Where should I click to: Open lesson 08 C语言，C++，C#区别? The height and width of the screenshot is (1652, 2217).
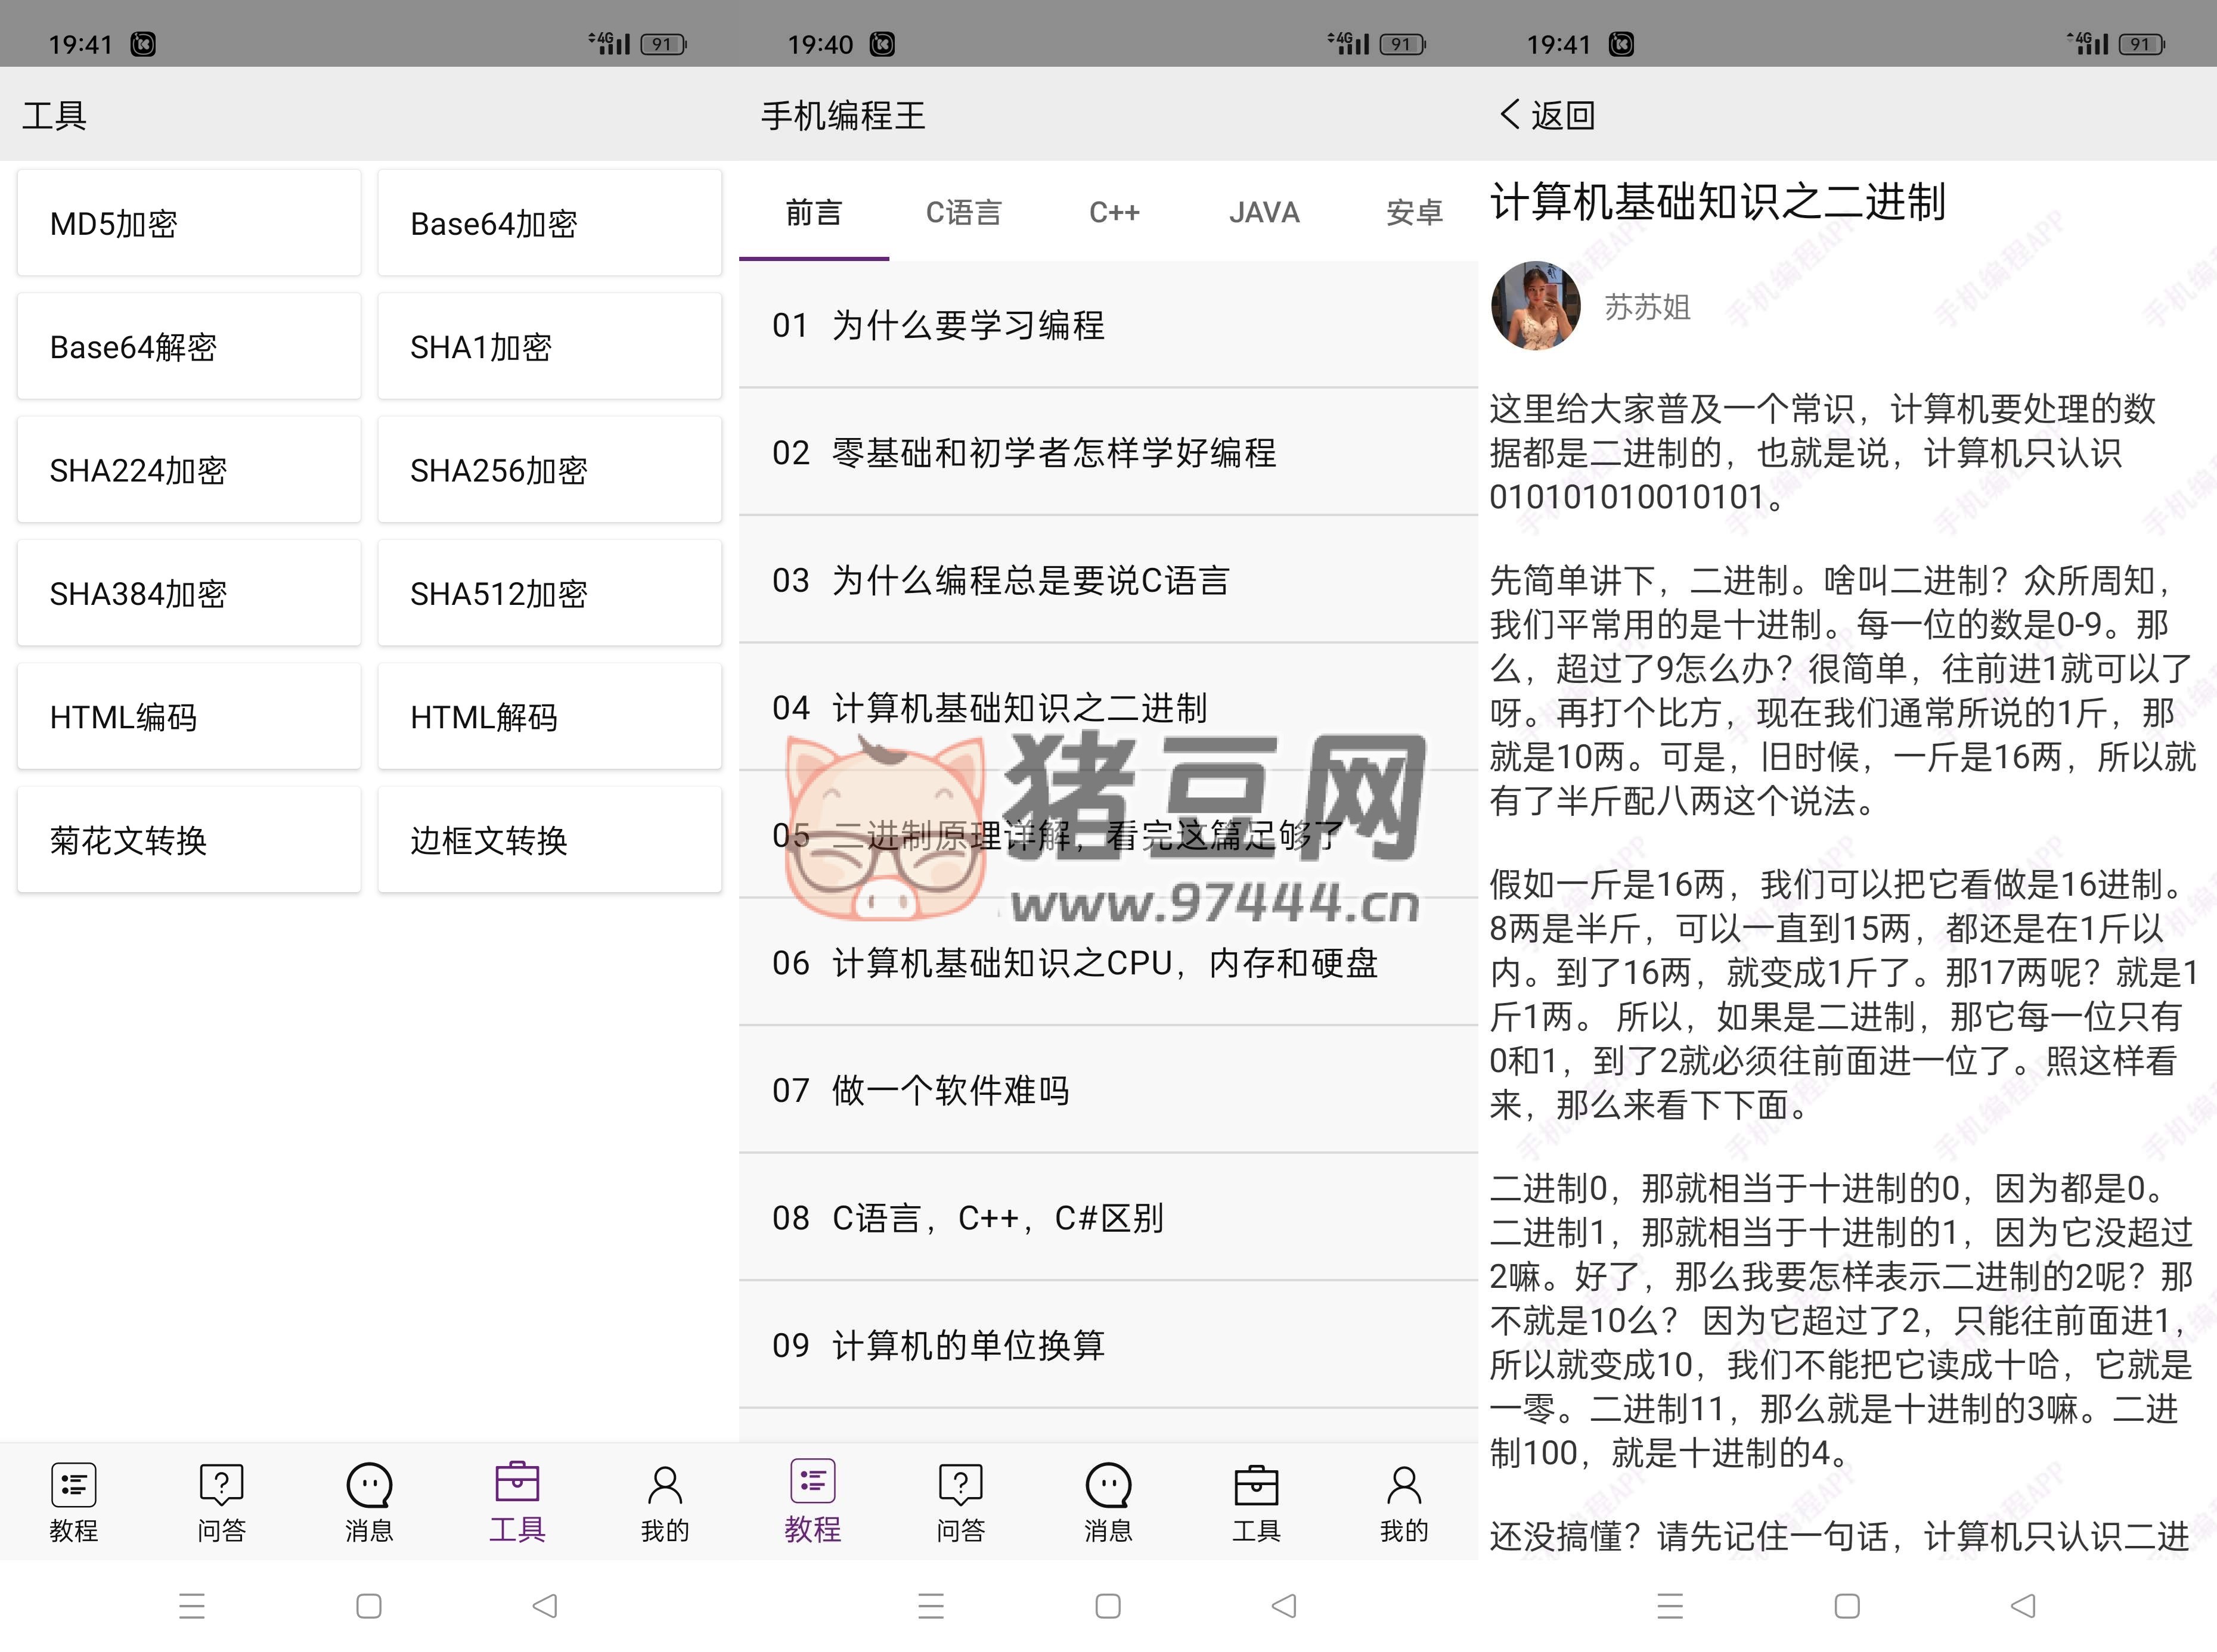coord(1108,1218)
